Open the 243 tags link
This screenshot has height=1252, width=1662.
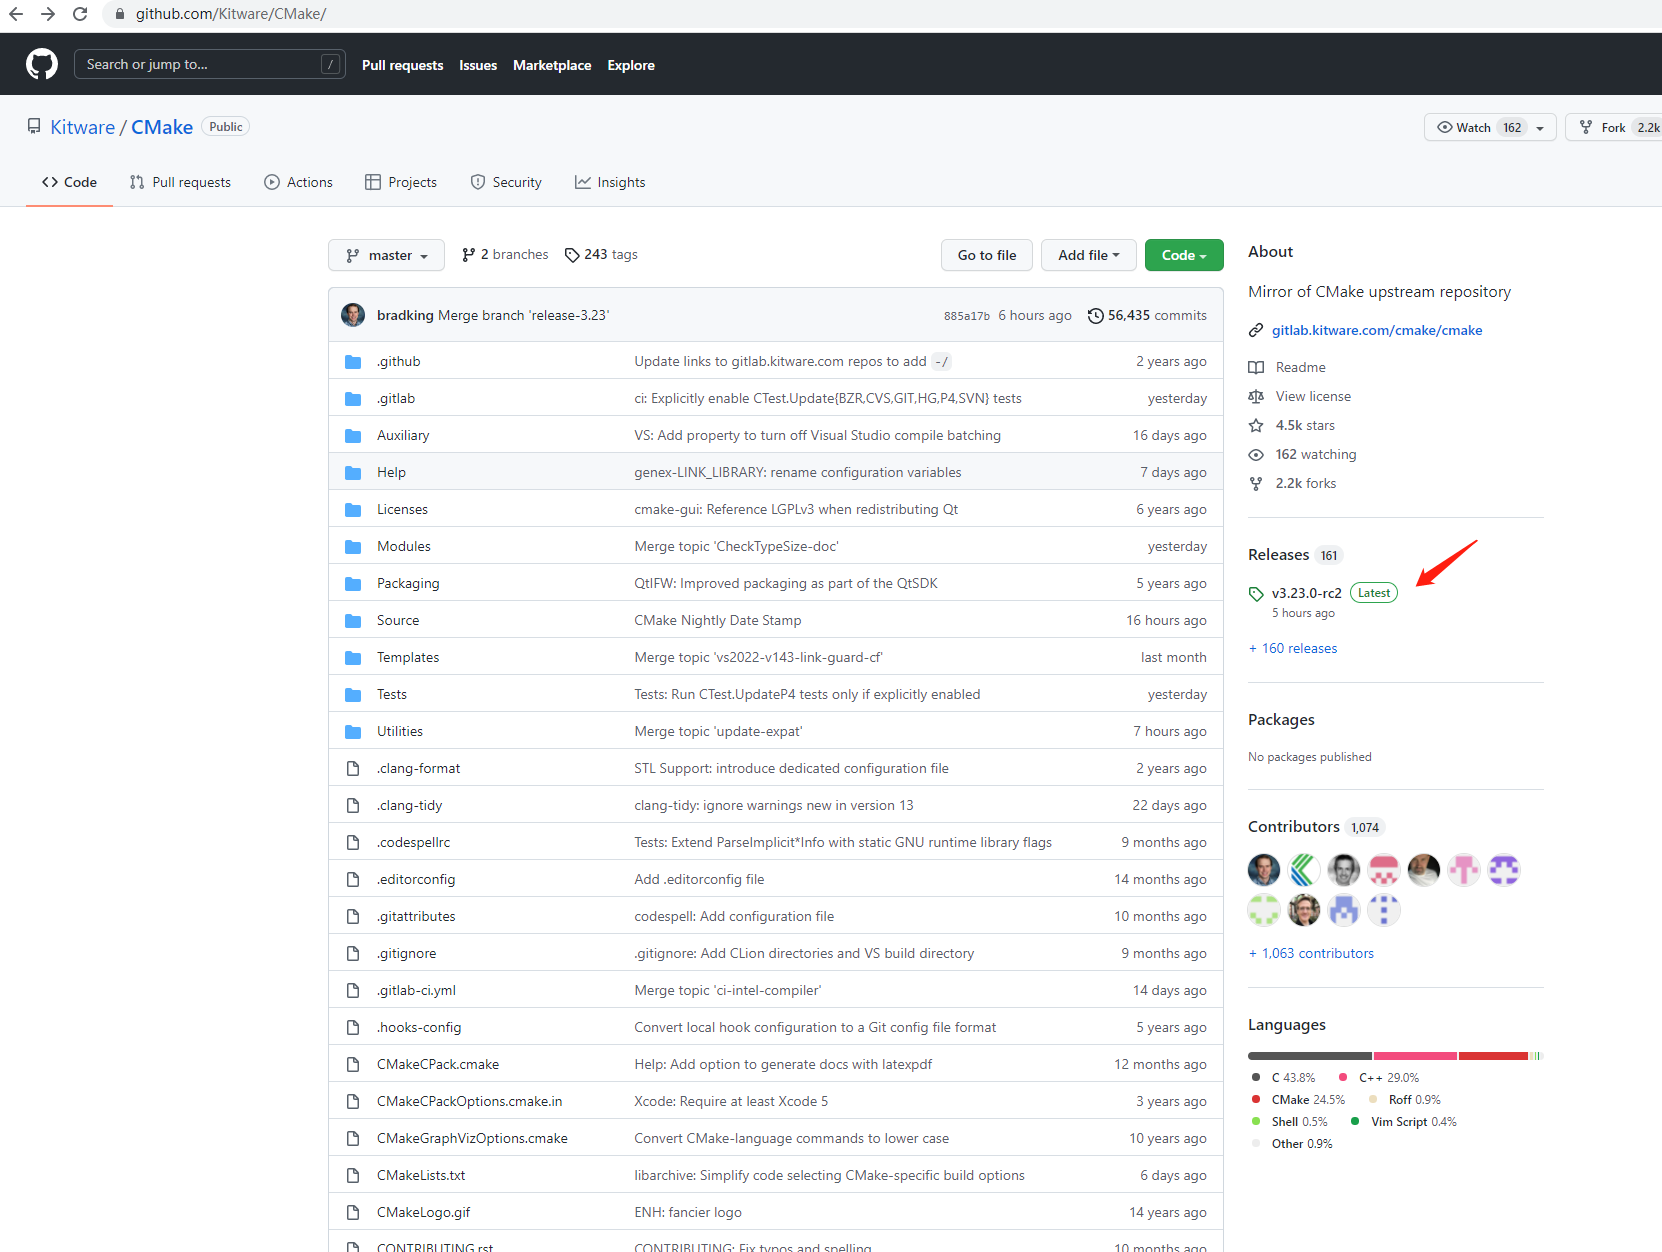click(601, 255)
